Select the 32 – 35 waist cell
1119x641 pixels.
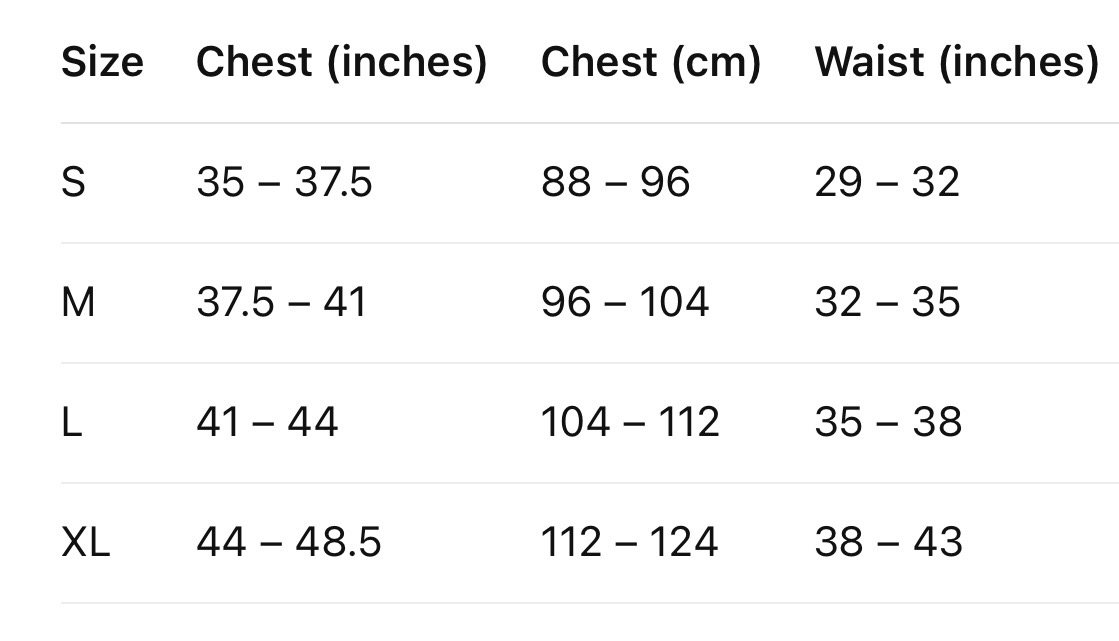(887, 302)
